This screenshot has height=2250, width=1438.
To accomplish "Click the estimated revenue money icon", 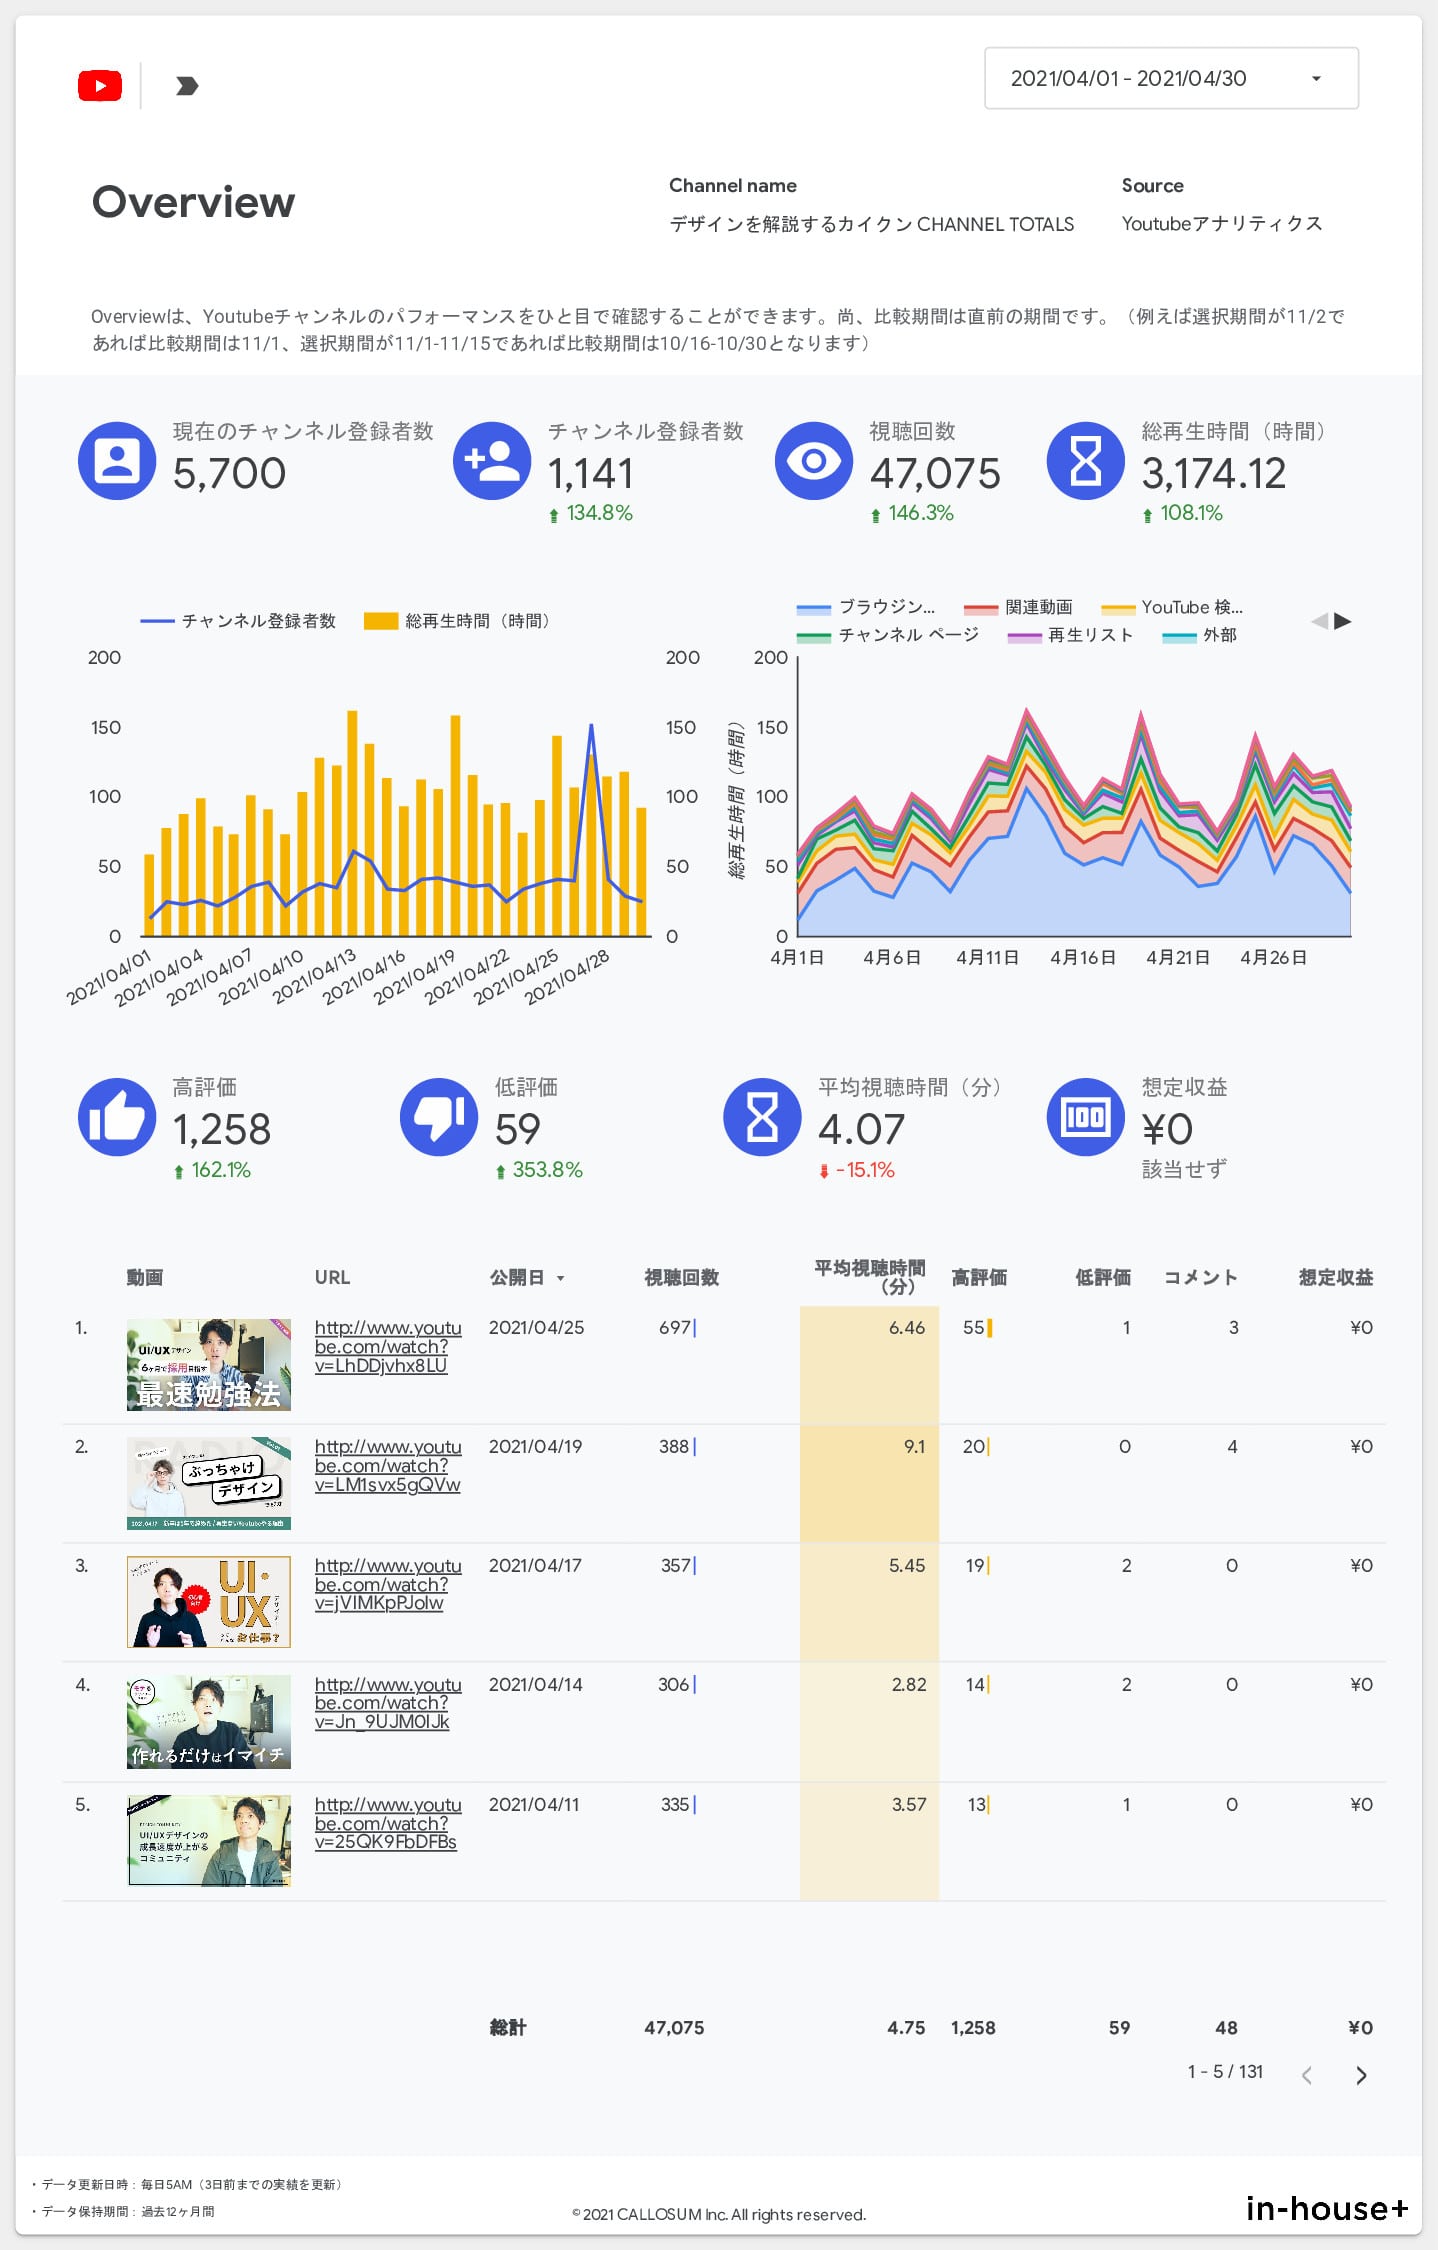I will [x=1086, y=1117].
